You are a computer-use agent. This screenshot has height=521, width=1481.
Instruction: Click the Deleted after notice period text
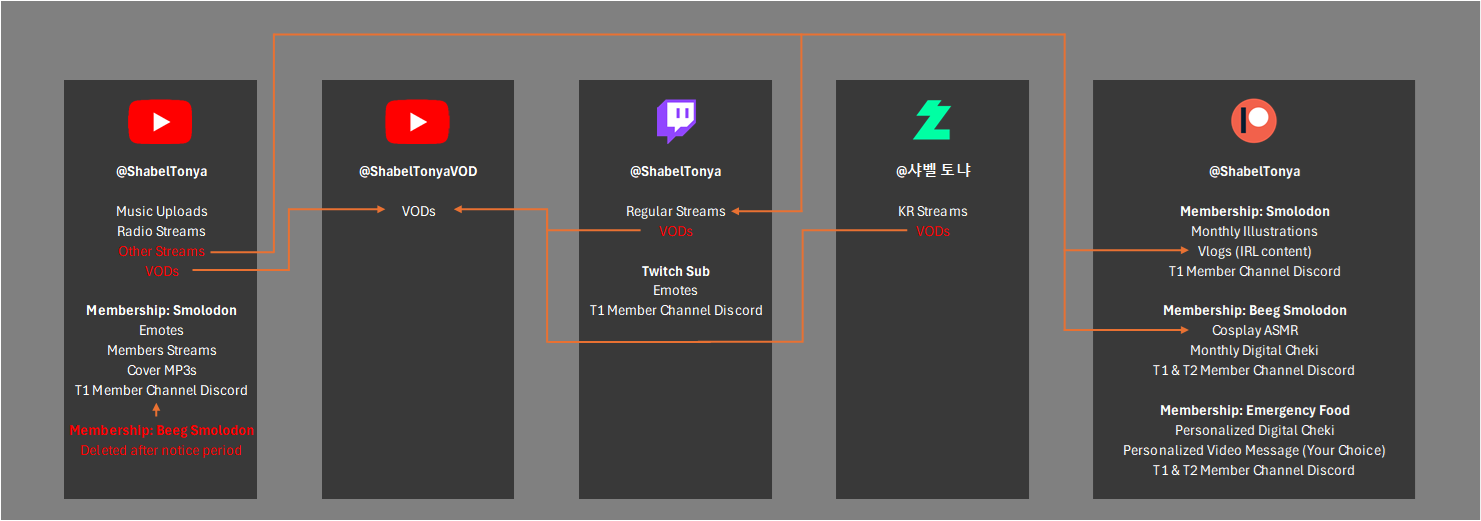coord(161,450)
